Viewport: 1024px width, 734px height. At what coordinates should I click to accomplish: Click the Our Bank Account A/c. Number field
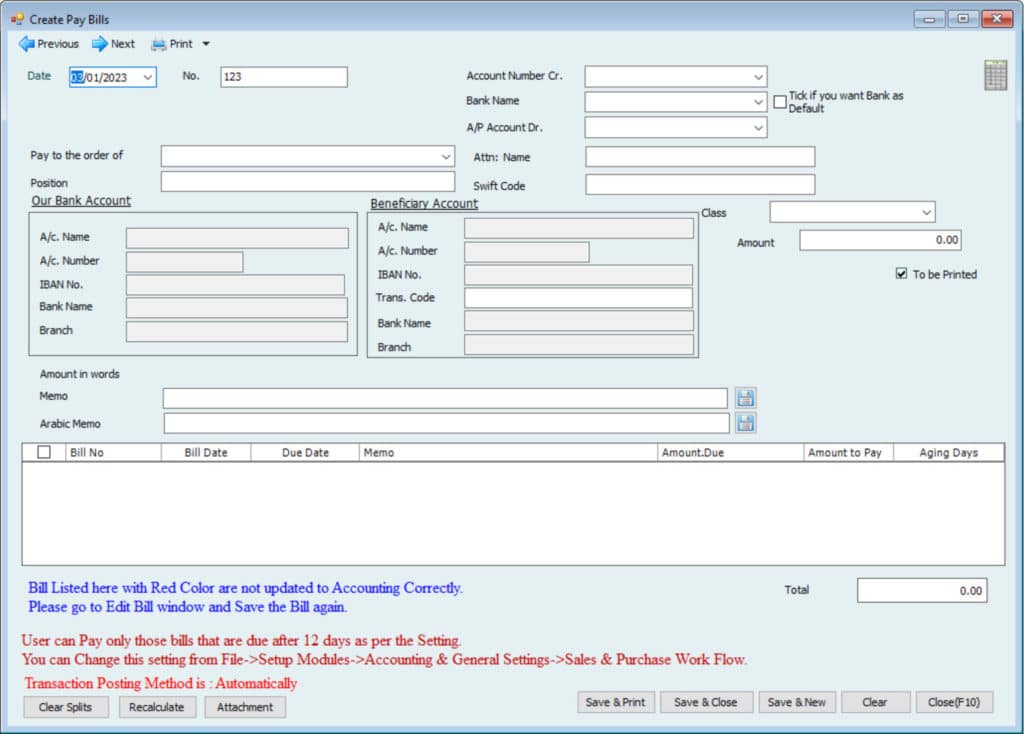click(184, 262)
